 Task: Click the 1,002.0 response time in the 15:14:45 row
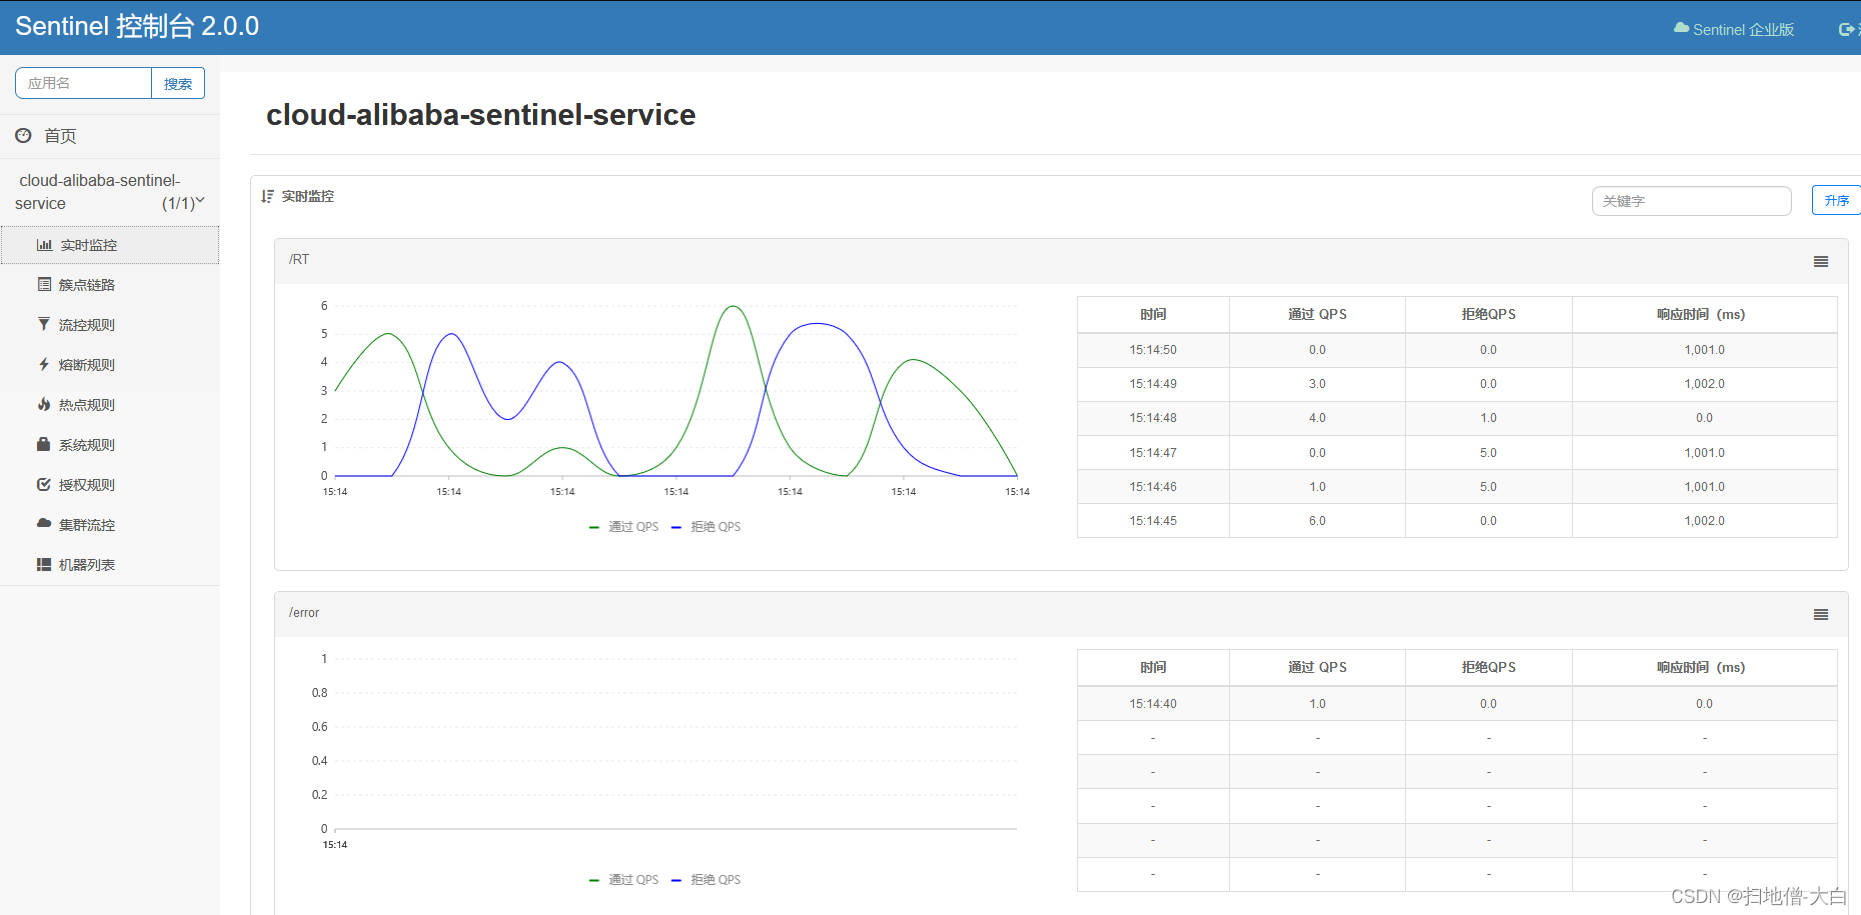(x=1704, y=521)
